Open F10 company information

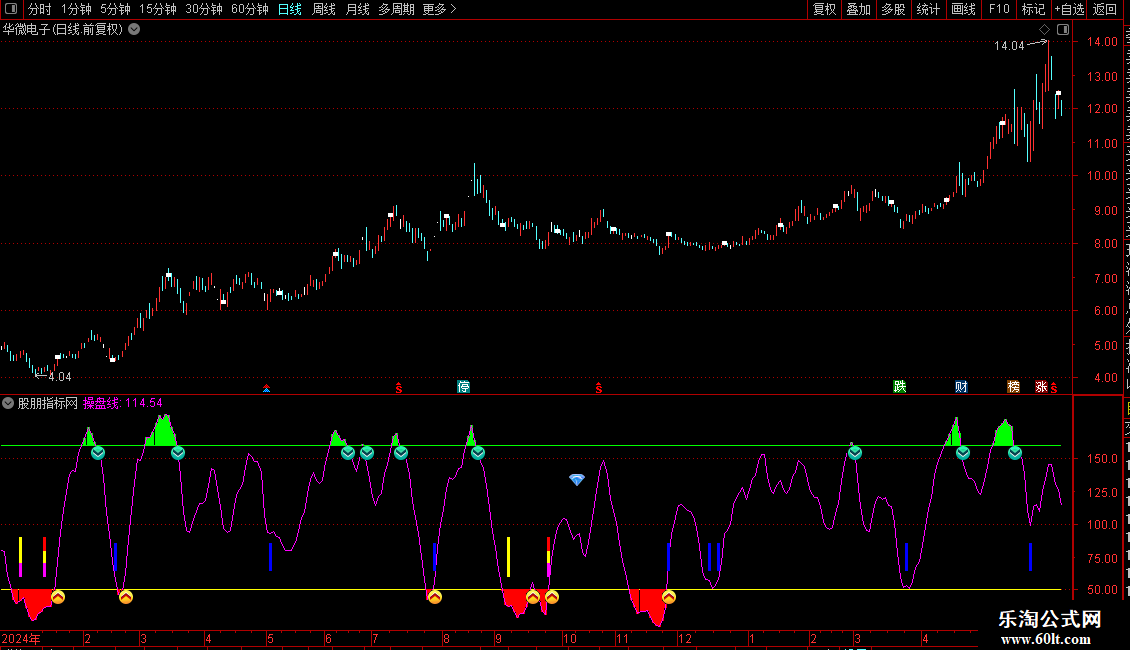coord(999,9)
